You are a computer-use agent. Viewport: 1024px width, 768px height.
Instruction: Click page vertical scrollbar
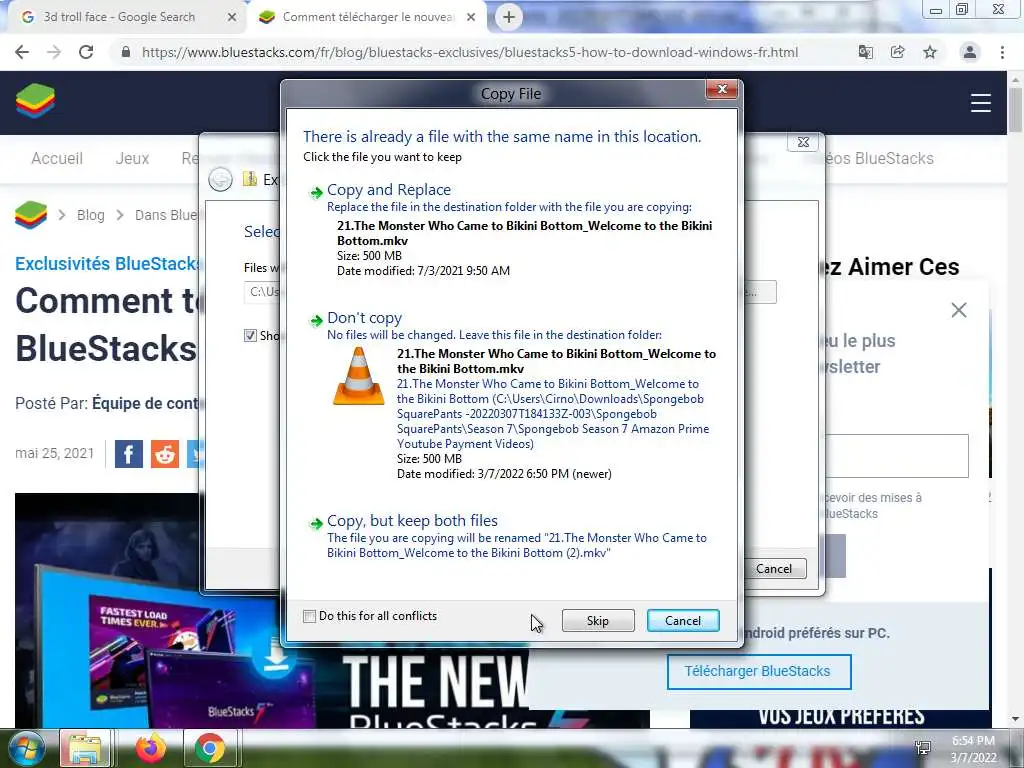point(1016,110)
